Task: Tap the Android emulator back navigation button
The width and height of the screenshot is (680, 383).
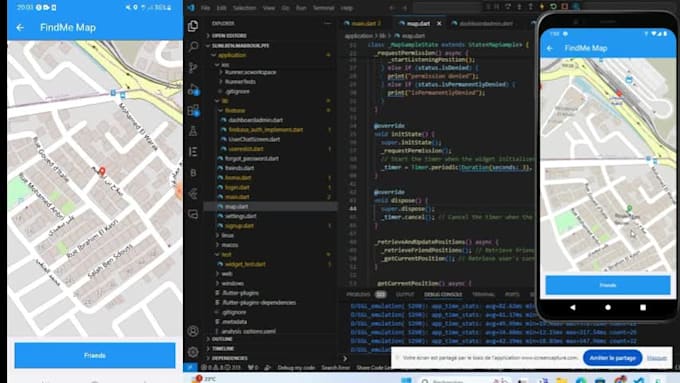Action: coord(572,307)
